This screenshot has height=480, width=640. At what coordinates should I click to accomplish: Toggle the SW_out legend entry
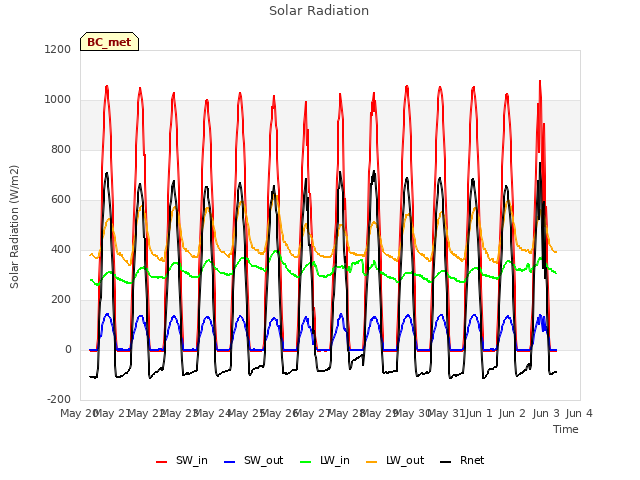point(253,460)
